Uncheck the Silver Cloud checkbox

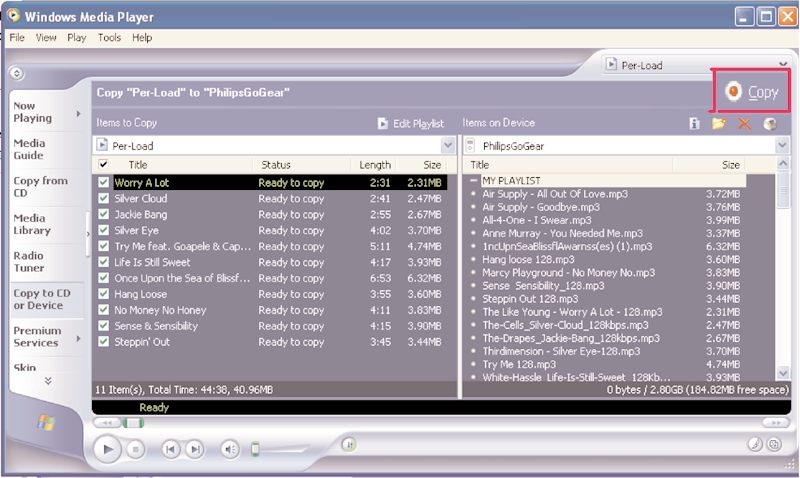pyautogui.click(x=103, y=198)
